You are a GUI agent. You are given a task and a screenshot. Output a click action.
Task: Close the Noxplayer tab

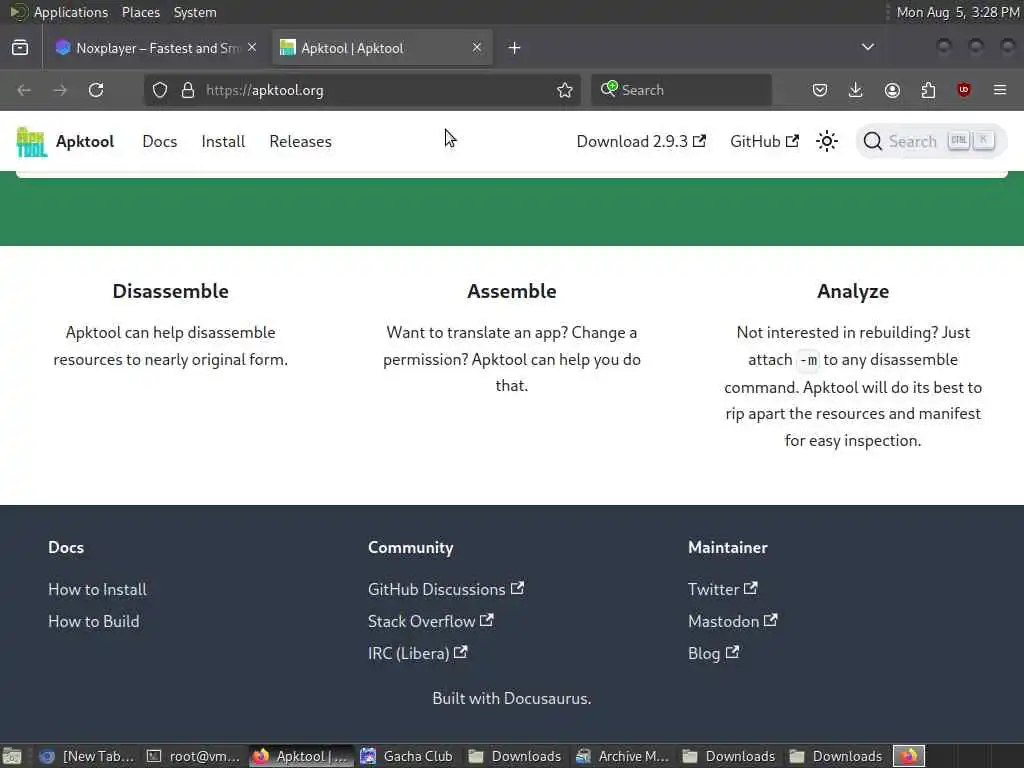point(252,48)
